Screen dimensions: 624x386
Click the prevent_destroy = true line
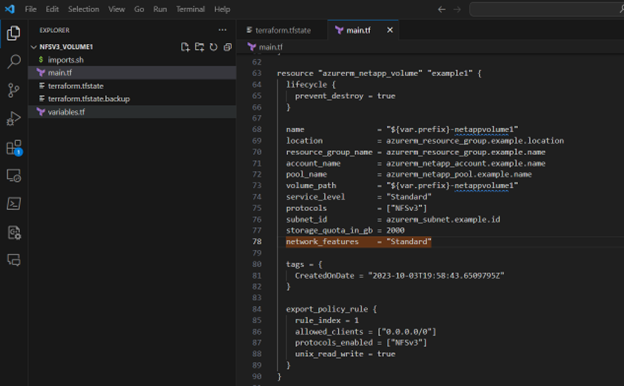click(x=345, y=96)
